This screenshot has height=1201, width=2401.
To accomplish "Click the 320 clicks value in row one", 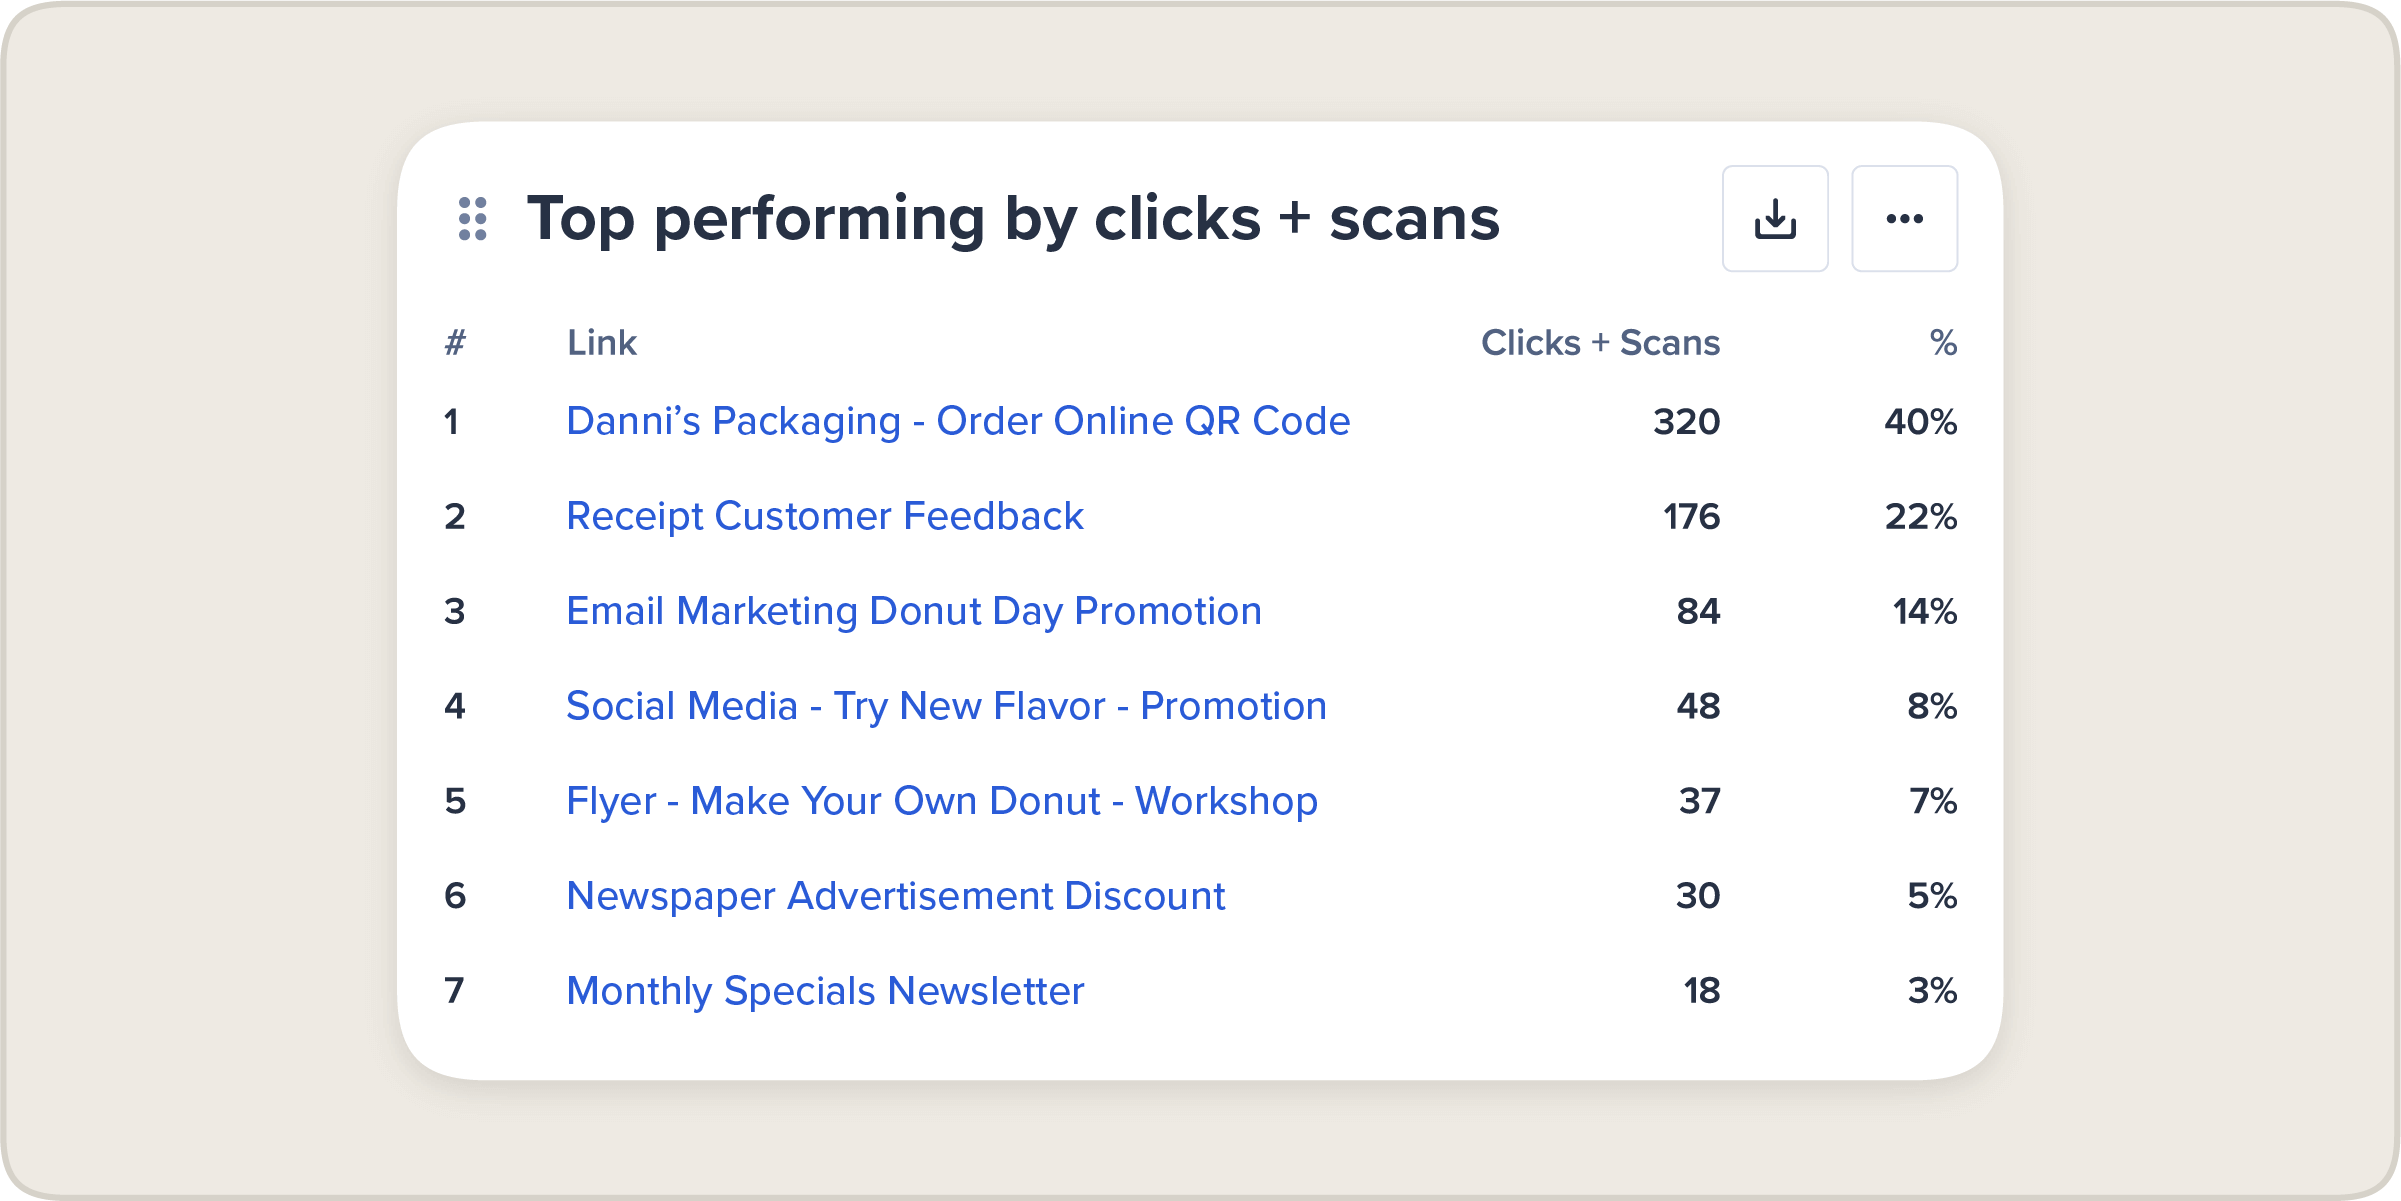I will (x=1686, y=422).
